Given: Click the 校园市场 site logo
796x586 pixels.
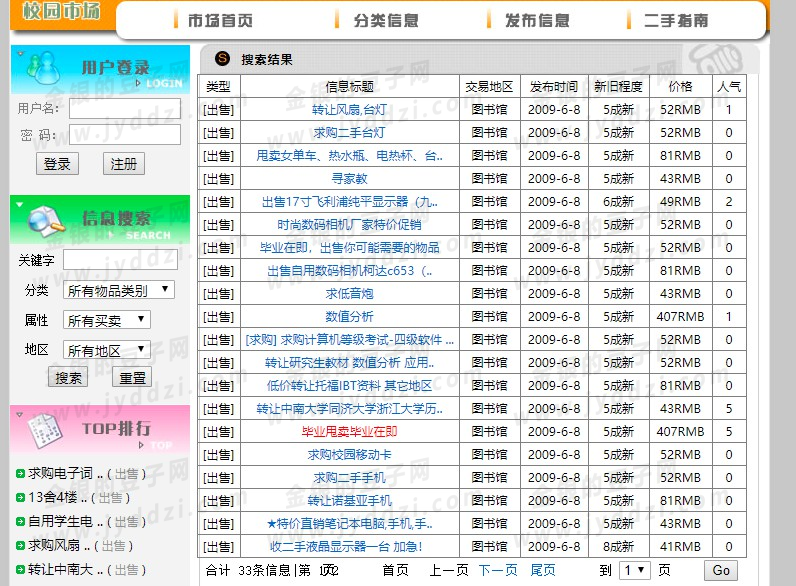Looking at the screenshot, I should tap(61, 10).
